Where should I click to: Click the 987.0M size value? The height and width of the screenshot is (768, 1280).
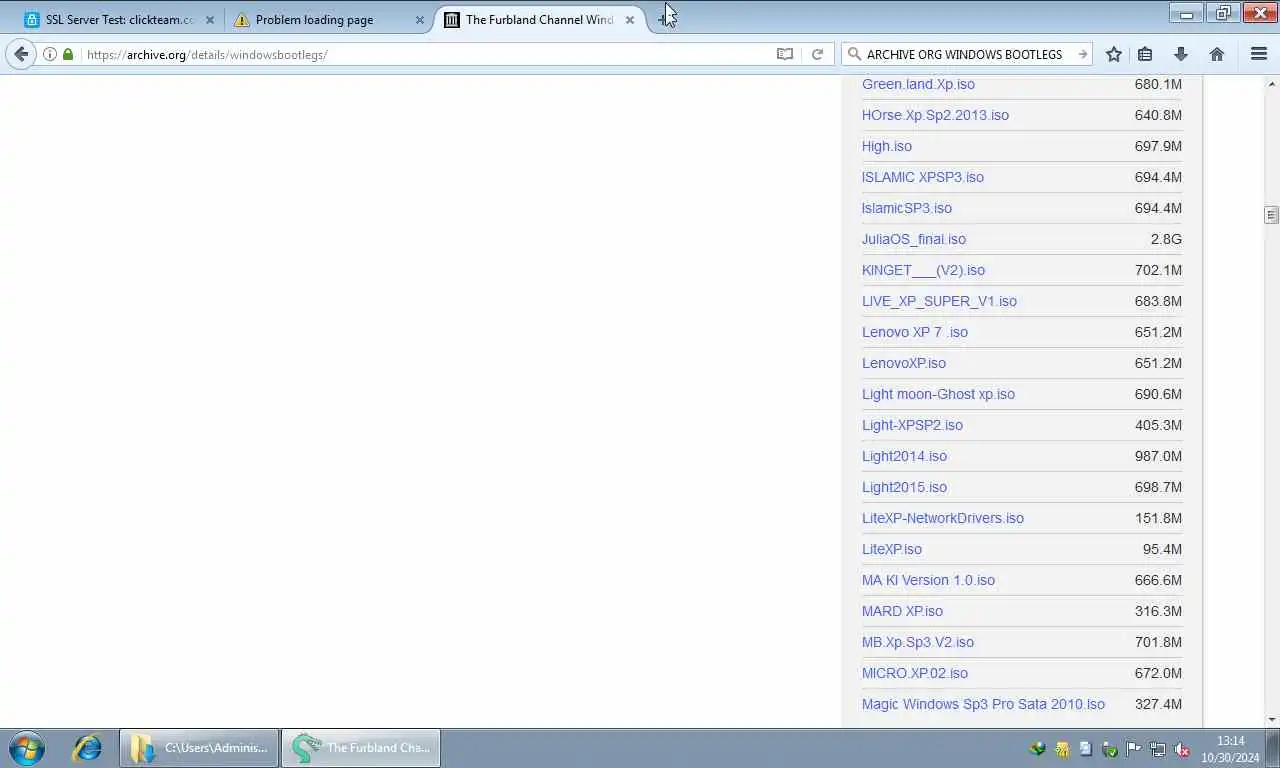click(1158, 456)
